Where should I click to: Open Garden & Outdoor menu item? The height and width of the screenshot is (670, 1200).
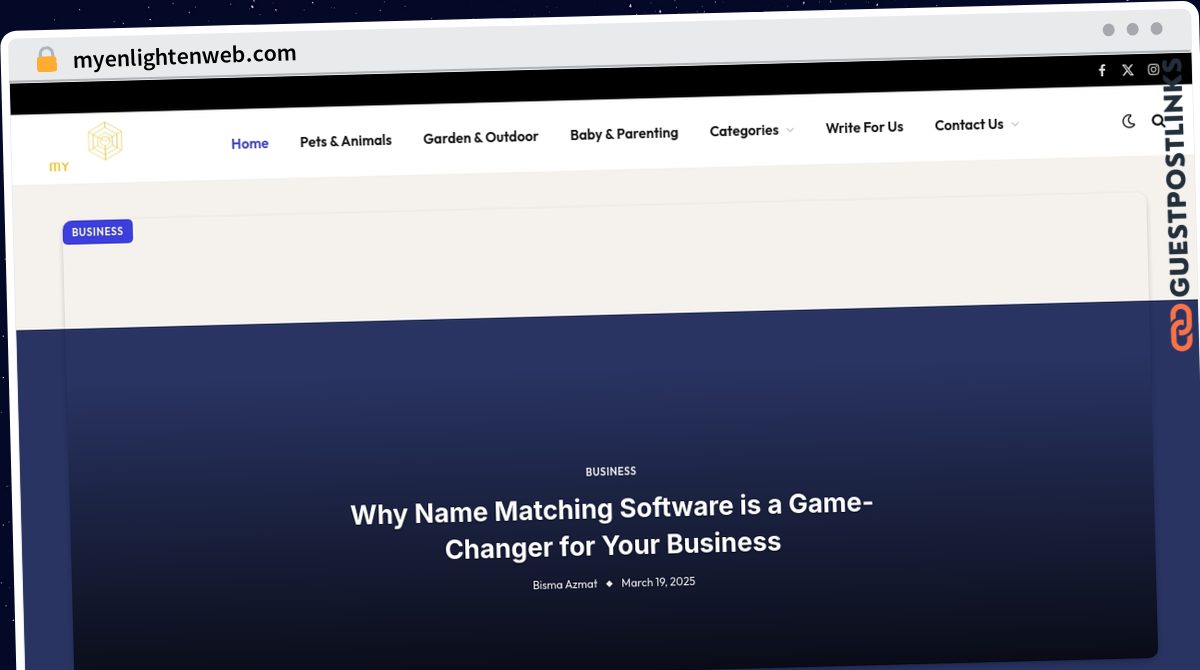(x=481, y=137)
